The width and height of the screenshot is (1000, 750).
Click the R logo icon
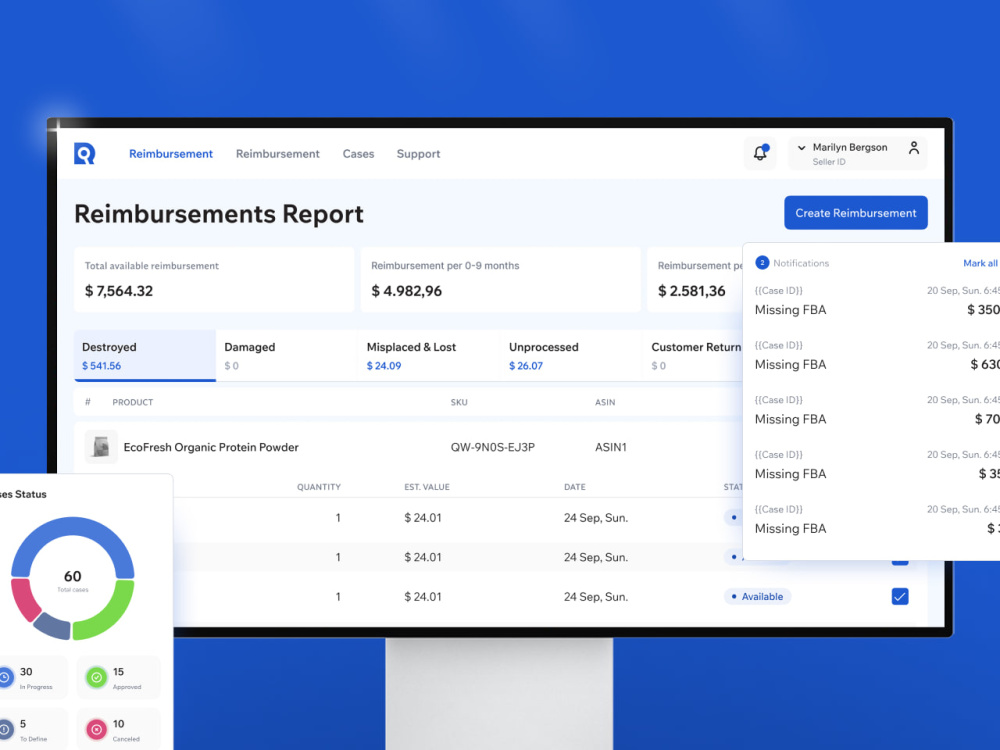[x=85, y=154]
